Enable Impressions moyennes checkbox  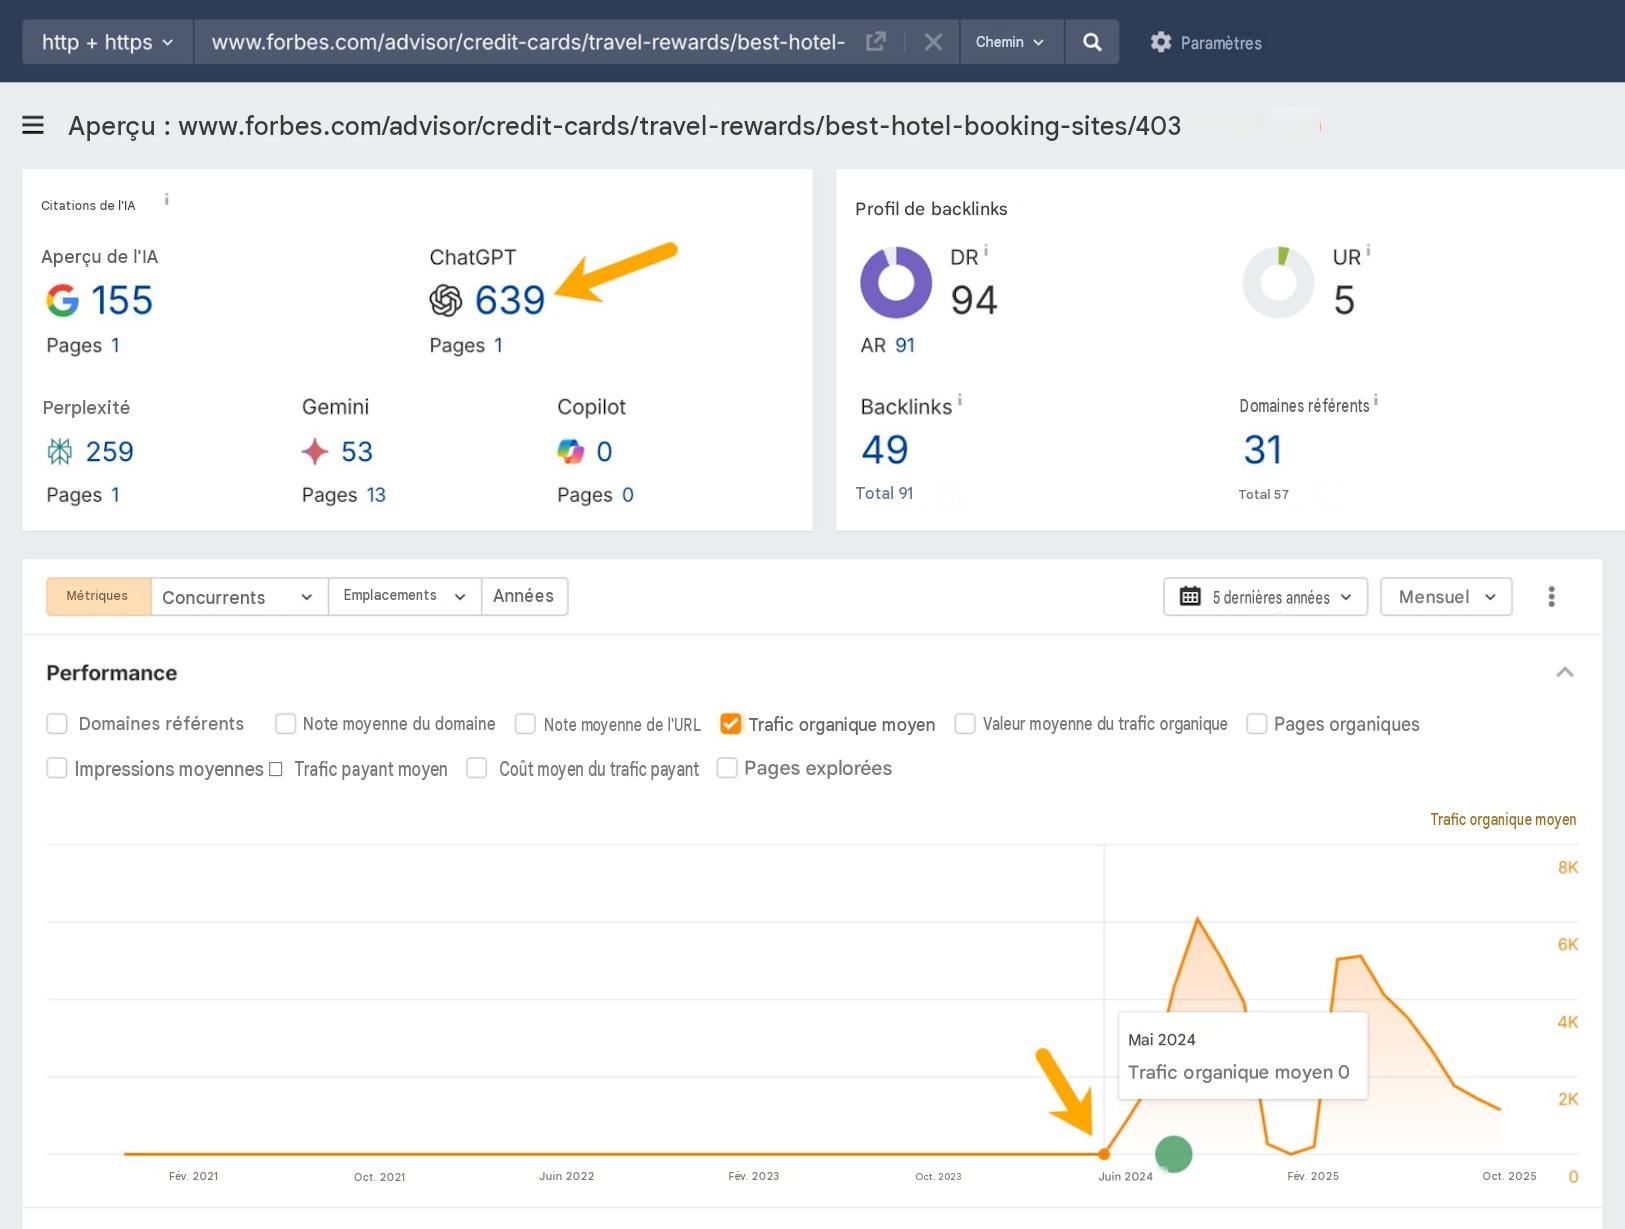coord(57,768)
